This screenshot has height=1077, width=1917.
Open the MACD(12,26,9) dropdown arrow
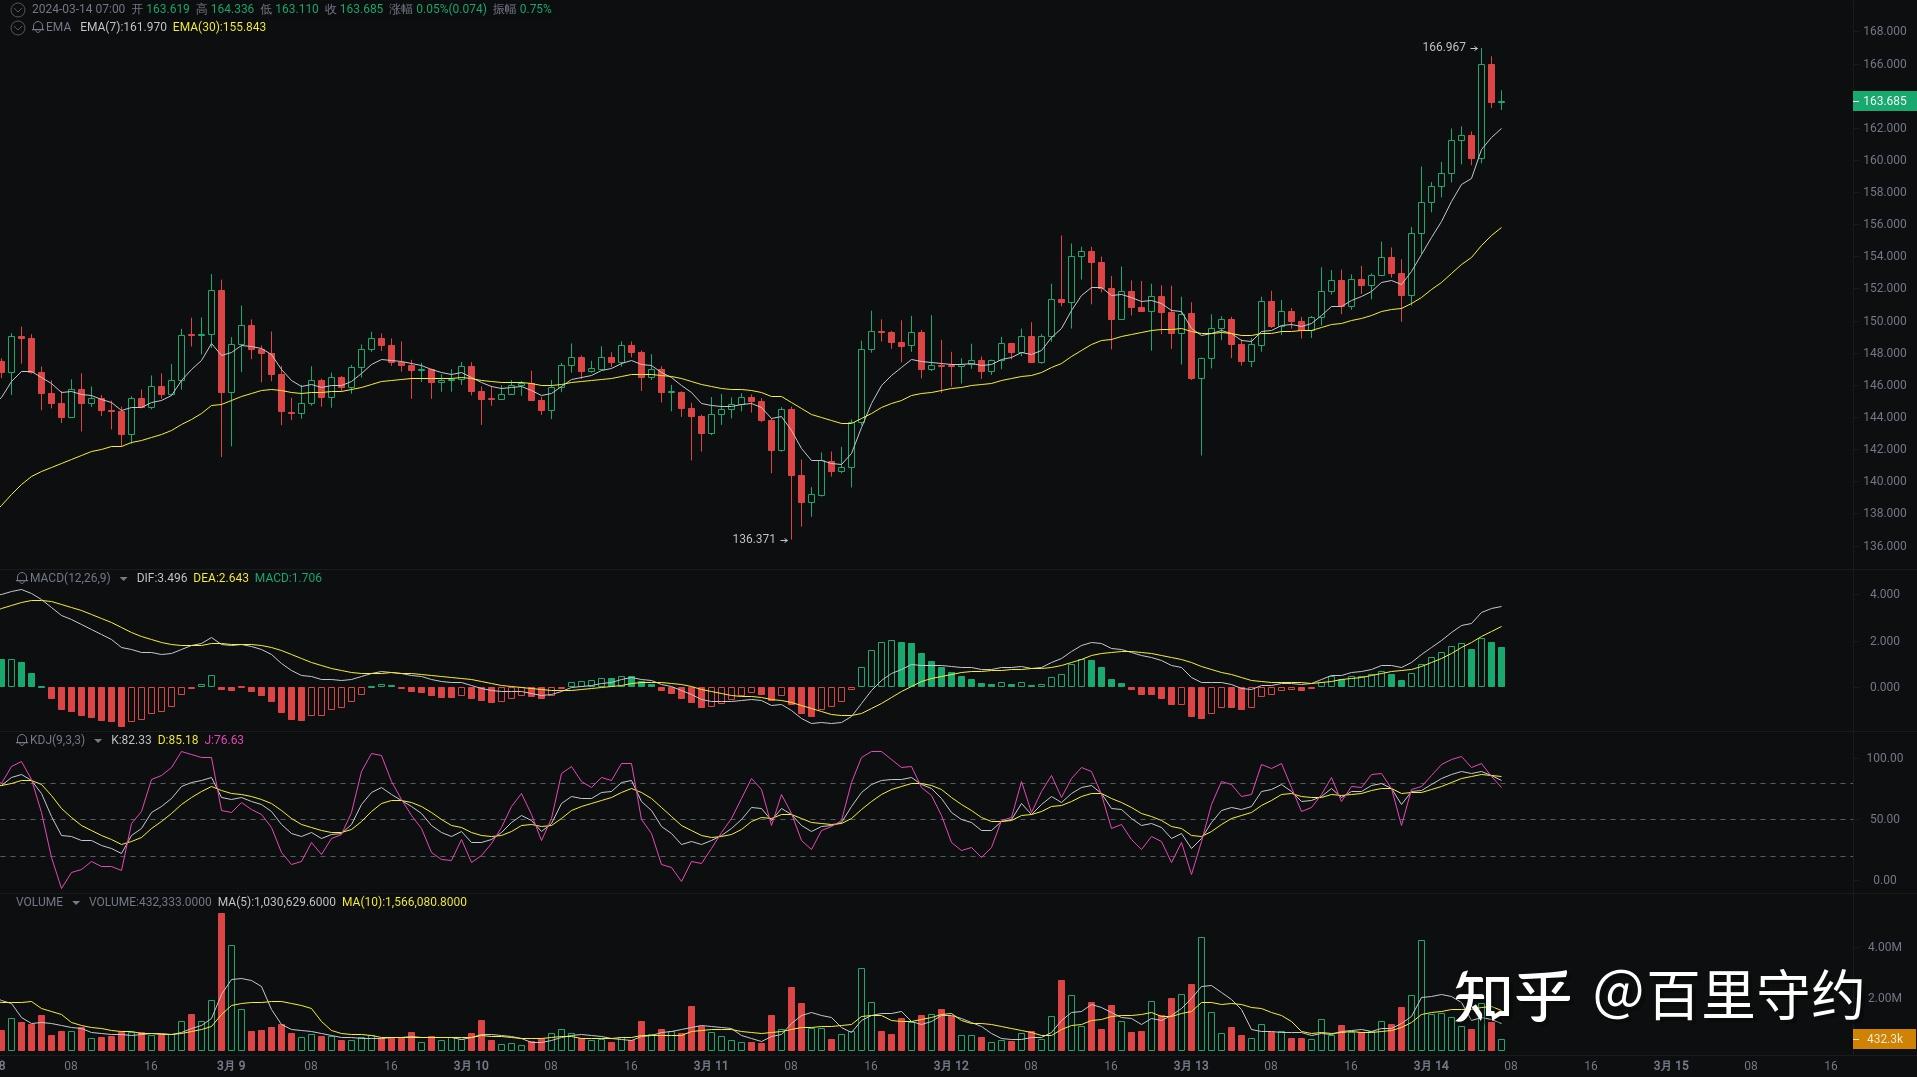click(x=123, y=579)
